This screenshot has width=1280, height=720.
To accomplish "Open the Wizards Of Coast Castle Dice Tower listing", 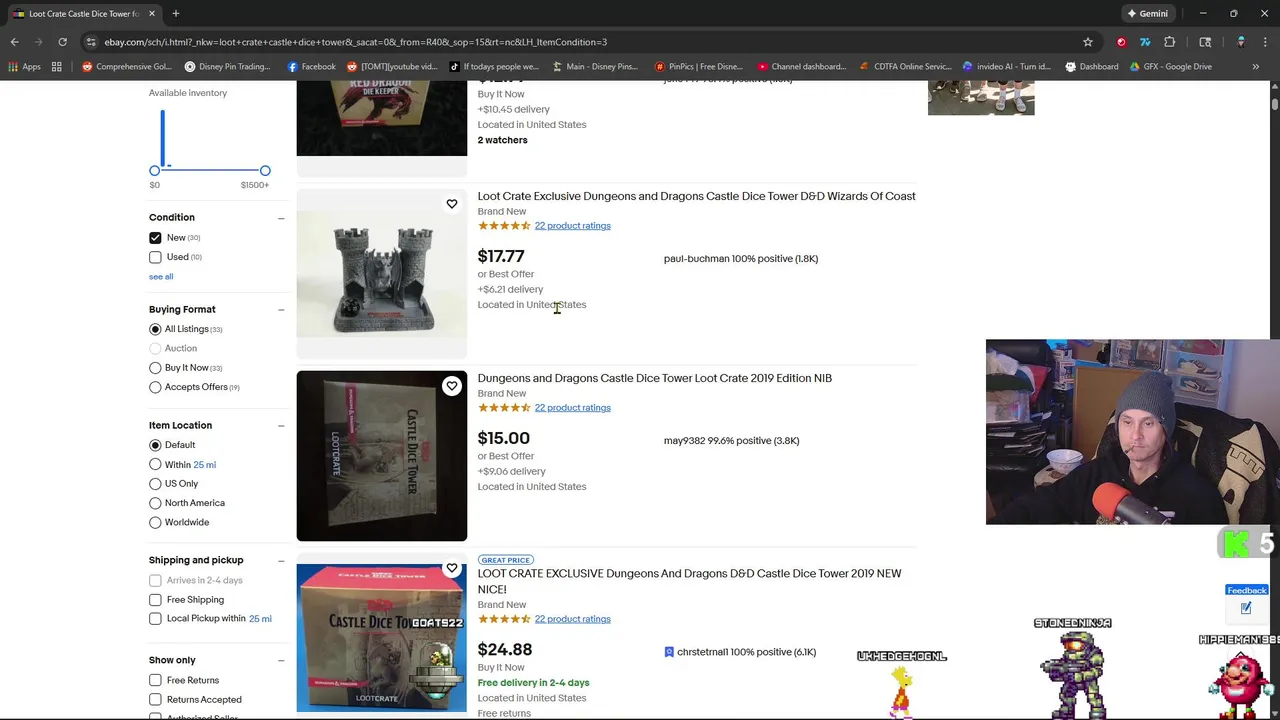I will (696, 196).
